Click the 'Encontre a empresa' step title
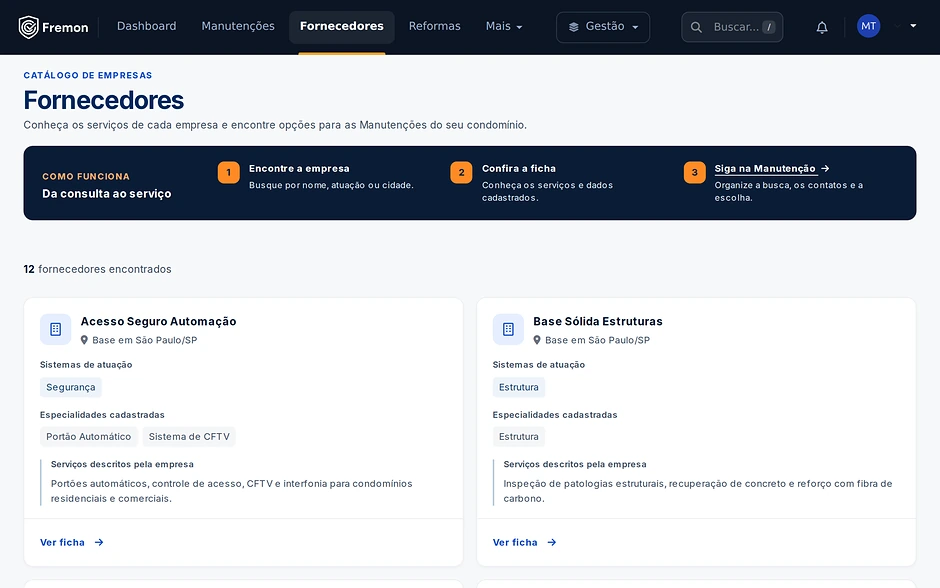 [x=299, y=168]
